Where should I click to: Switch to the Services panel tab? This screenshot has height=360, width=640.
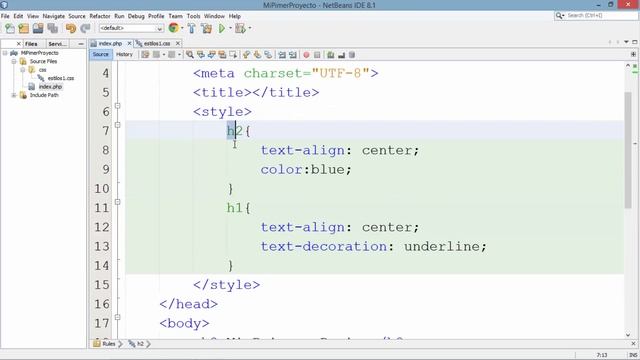pos(57,44)
